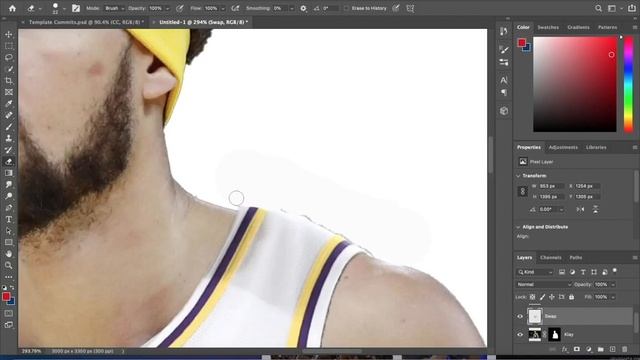Pick a color in the color field
This screenshot has height=360, width=640.
point(575,84)
